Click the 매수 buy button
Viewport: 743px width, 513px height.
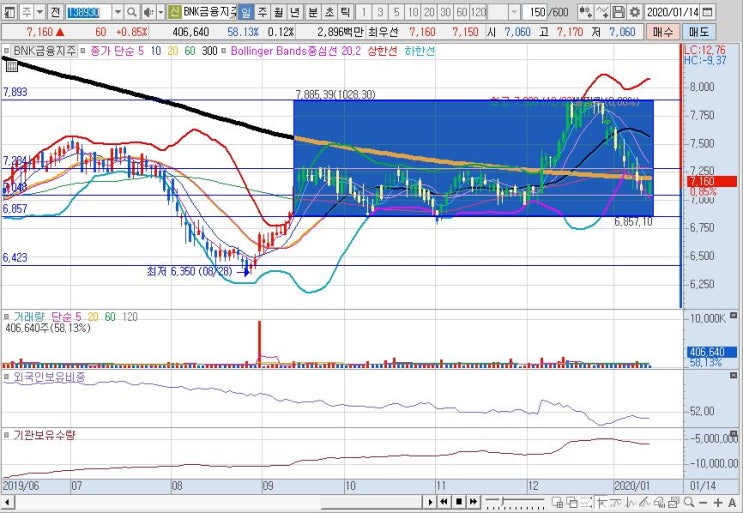tap(662, 32)
